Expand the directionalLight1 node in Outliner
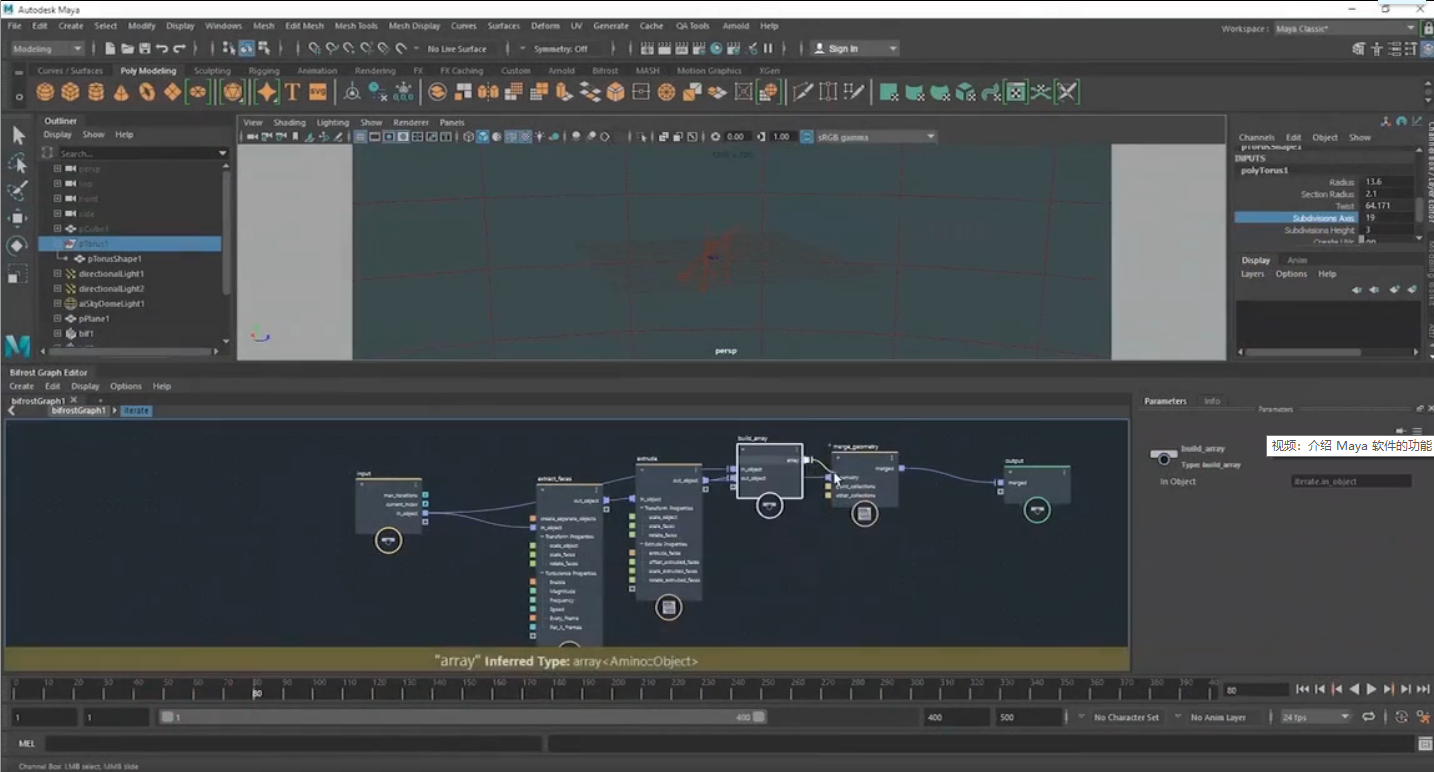 58,274
